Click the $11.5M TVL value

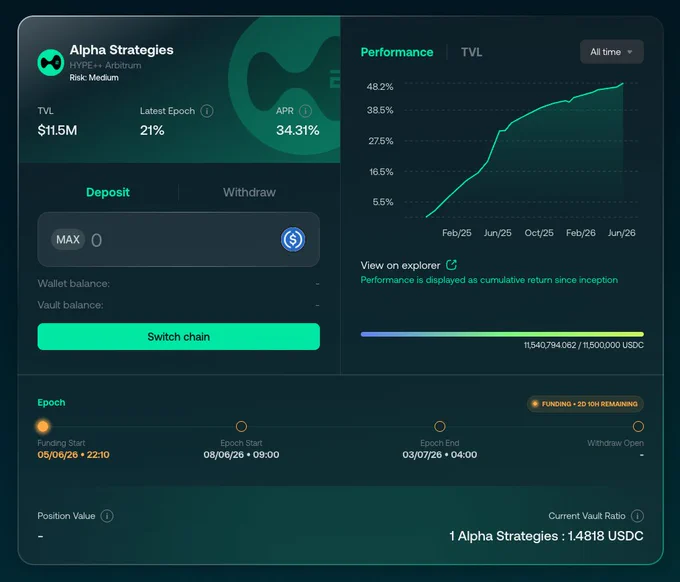[x=57, y=130]
